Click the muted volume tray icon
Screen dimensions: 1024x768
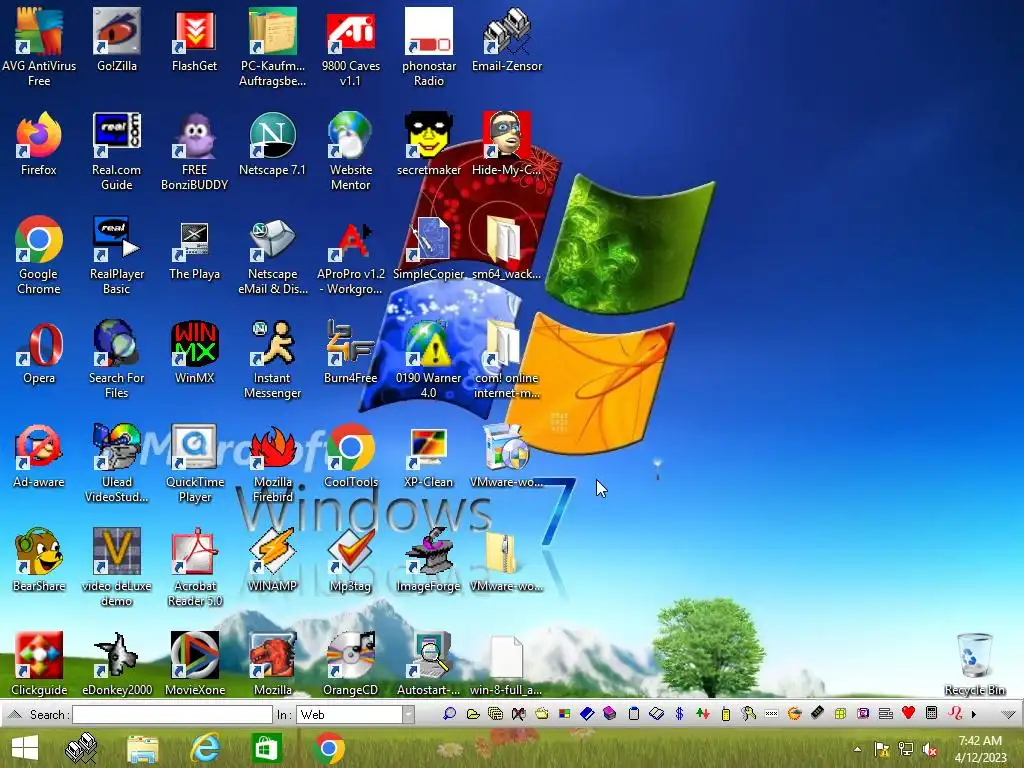pyautogui.click(x=930, y=750)
